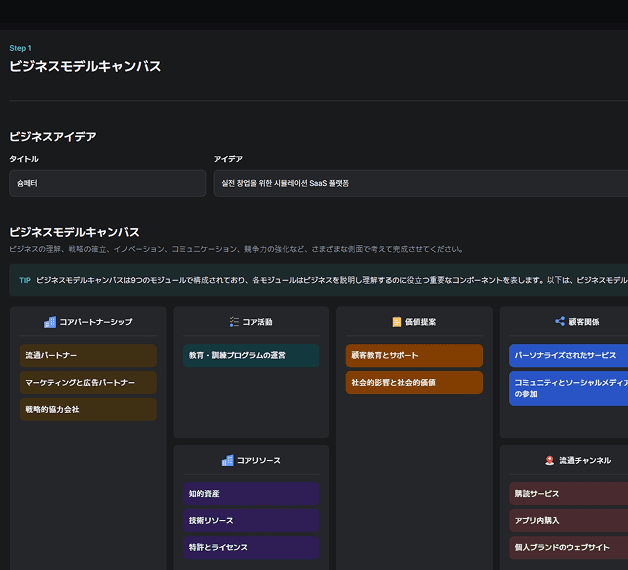Select the 技術リソース card
628x570 pixels.
tap(251, 520)
